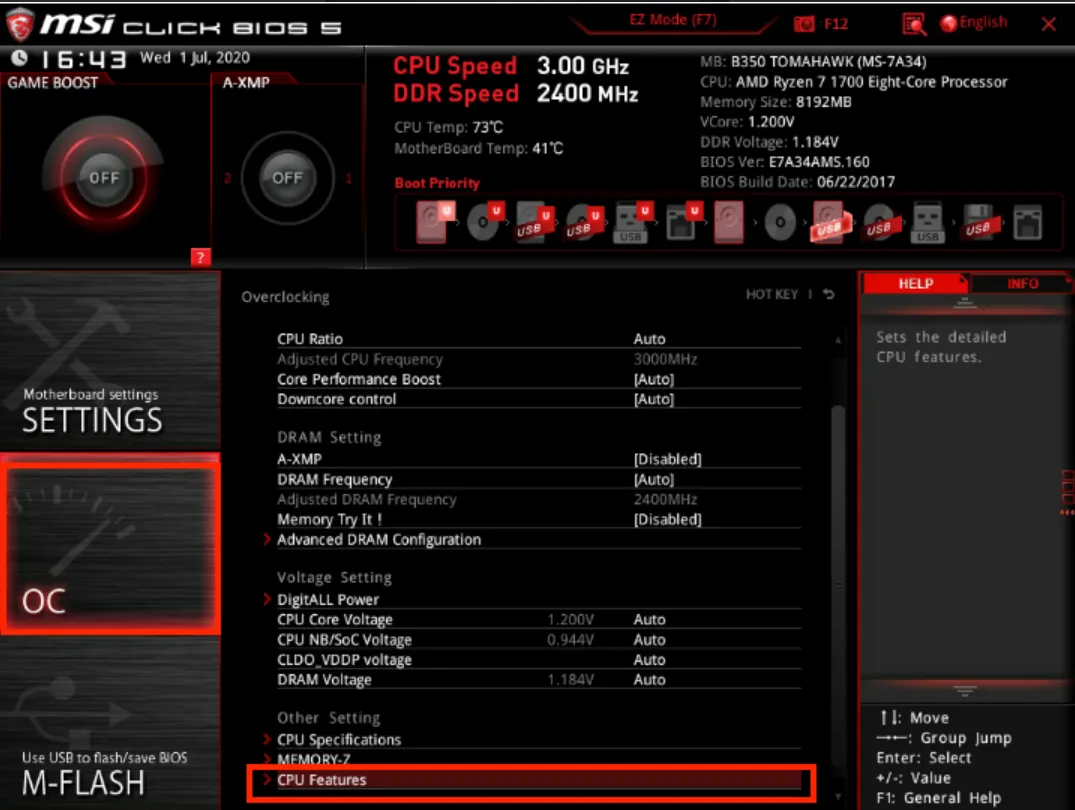Click the settings list scrollbar up arrow
The image size is (1075, 810).
coord(838,340)
